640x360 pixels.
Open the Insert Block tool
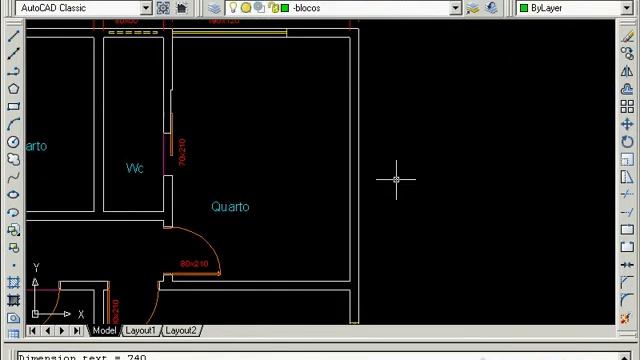tap(13, 230)
